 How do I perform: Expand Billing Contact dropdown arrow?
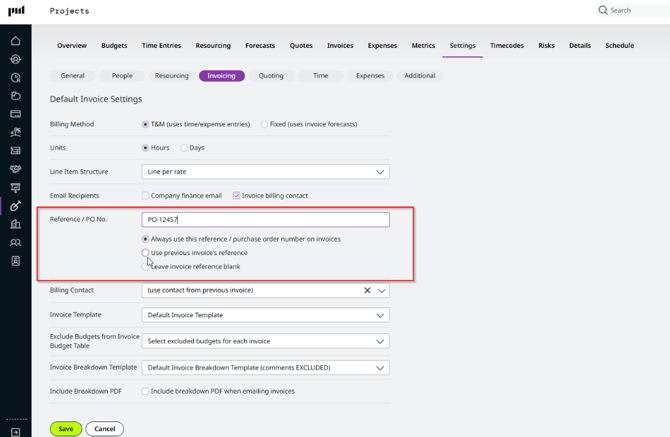[x=382, y=290]
